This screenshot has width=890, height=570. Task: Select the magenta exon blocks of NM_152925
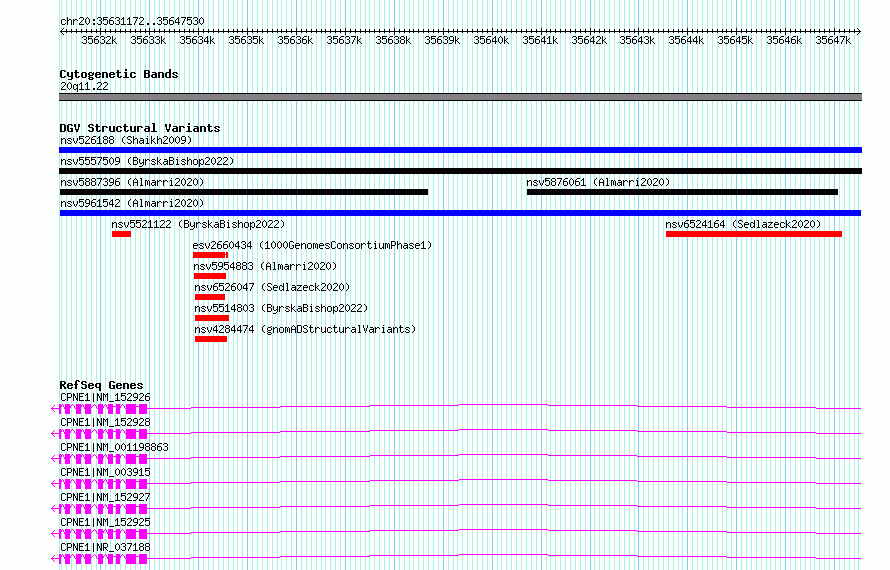[x=103, y=534]
